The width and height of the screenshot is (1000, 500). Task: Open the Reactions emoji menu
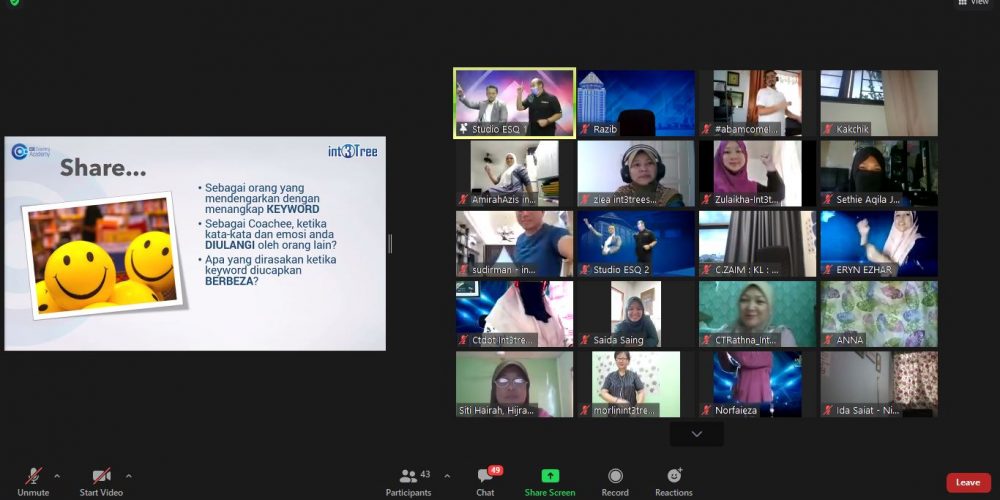click(674, 476)
